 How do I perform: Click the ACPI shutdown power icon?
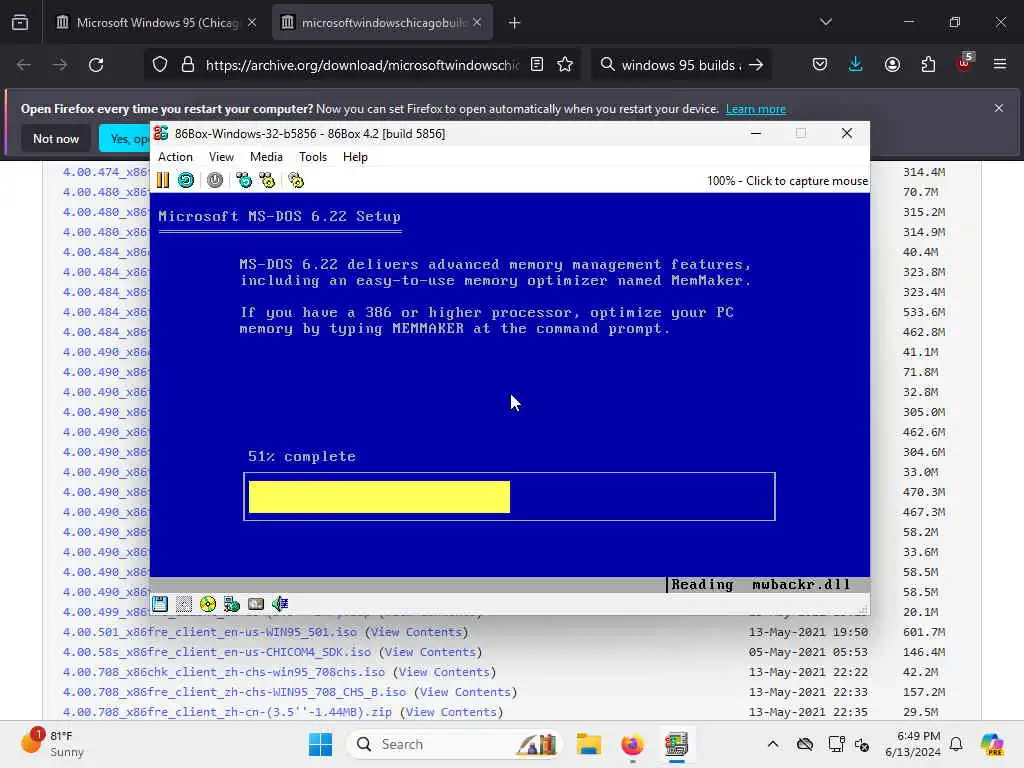pos(215,180)
